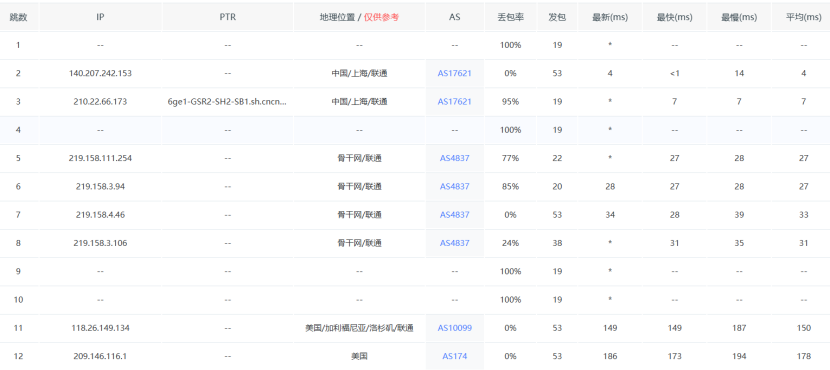Viewport: 830px width, 370px height.
Task: Open AS4837 link for 219.158.3.94
Action: [x=454, y=186]
